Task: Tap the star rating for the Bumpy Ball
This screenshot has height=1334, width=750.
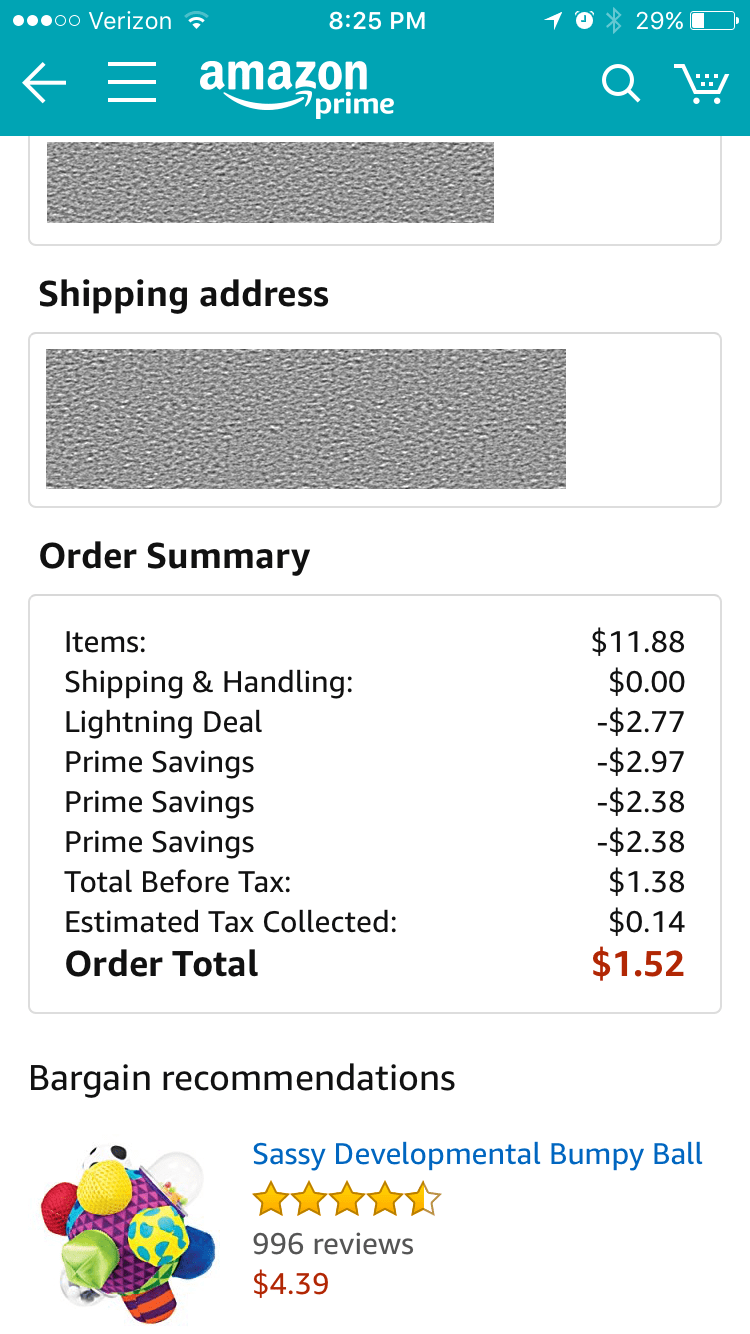Action: [x=345, y=1196]
